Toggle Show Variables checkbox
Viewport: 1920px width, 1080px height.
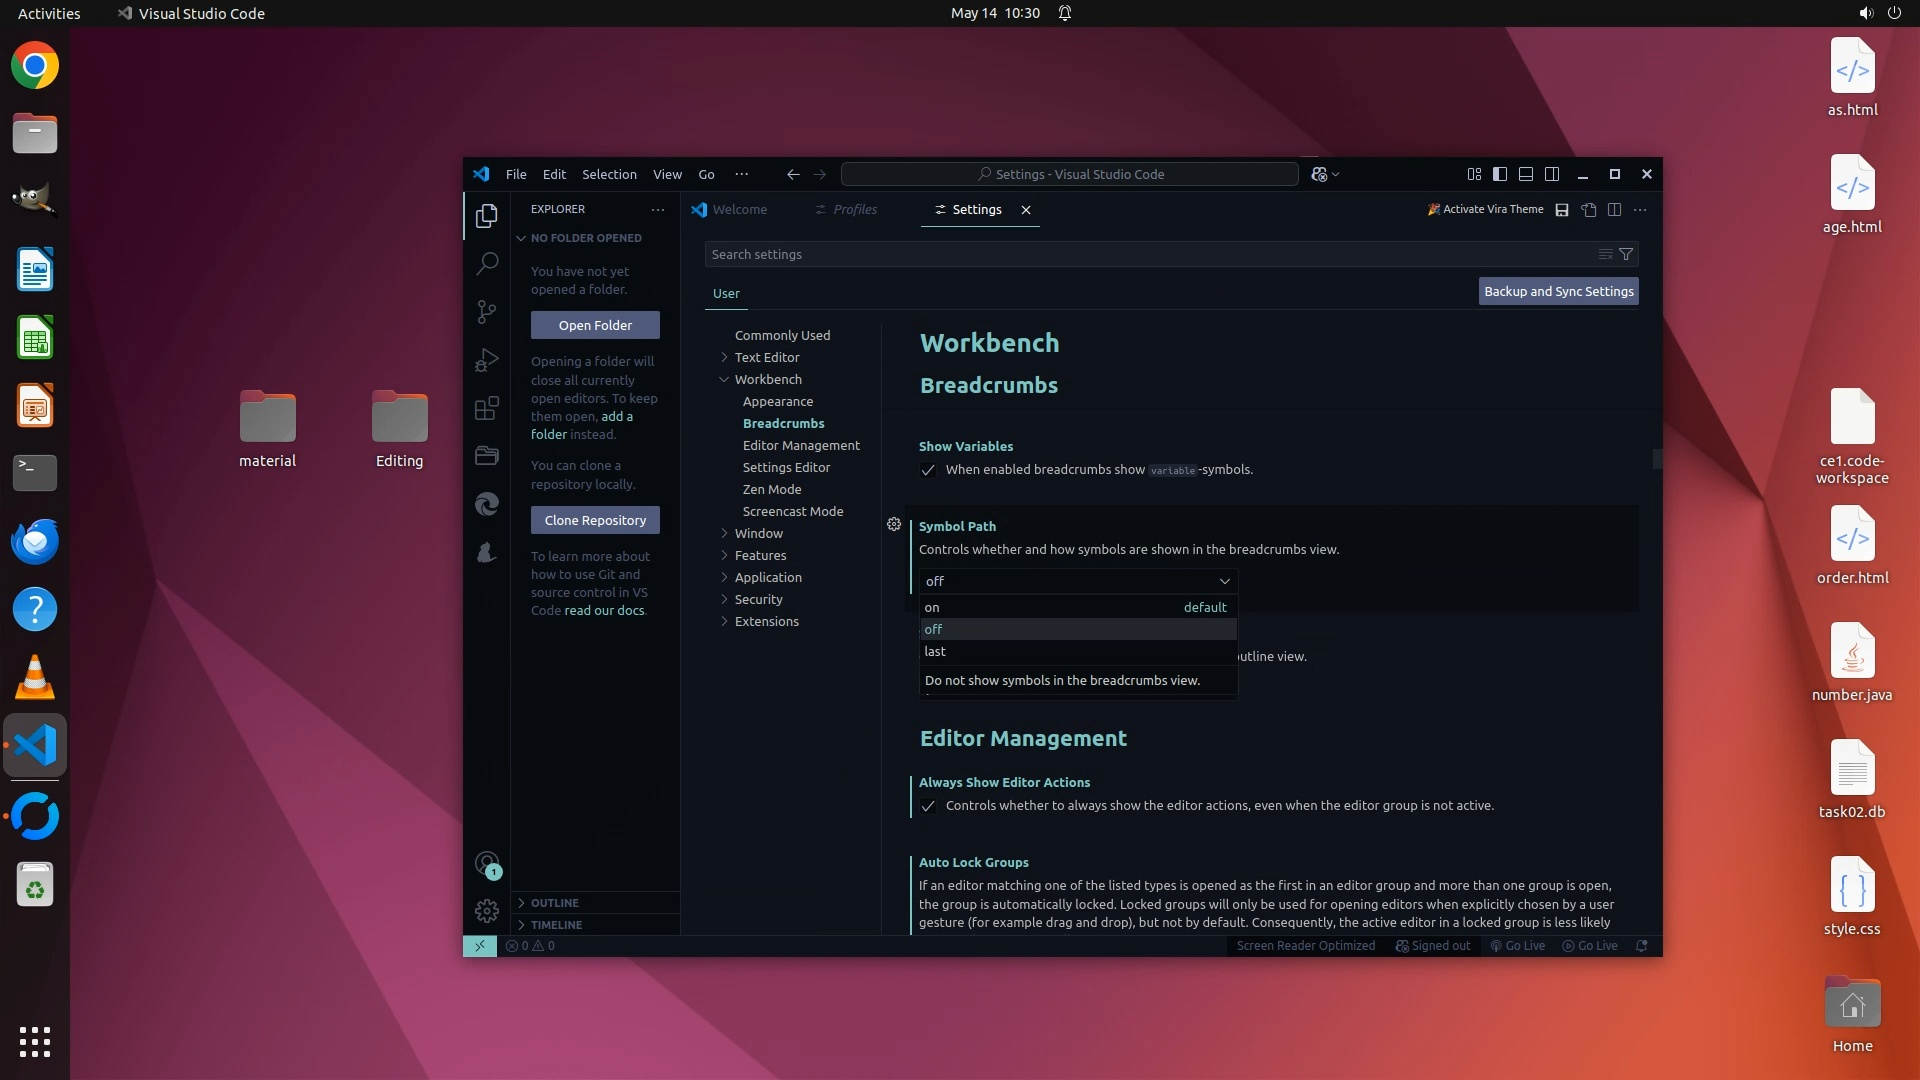(928, 470)
